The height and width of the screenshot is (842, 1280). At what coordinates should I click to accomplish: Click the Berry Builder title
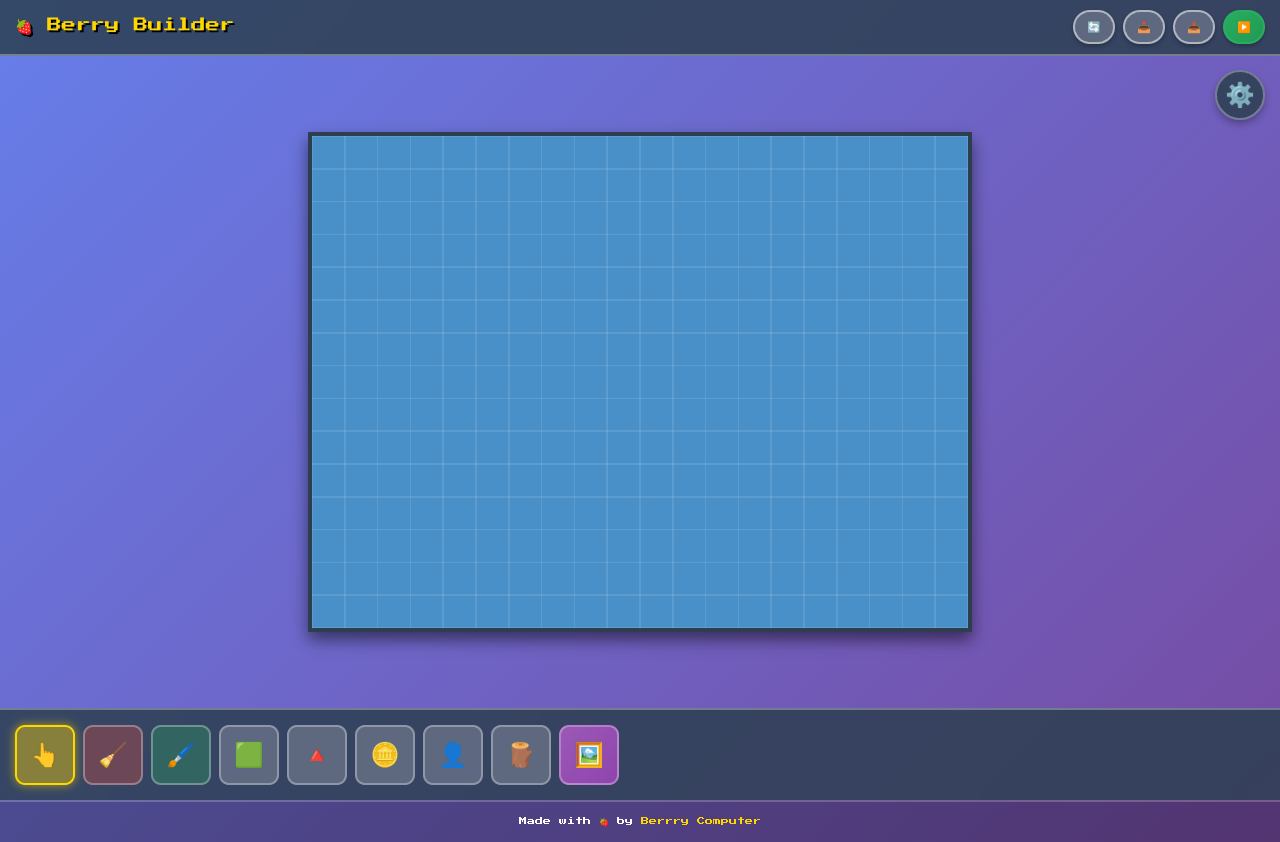[141, 25]
